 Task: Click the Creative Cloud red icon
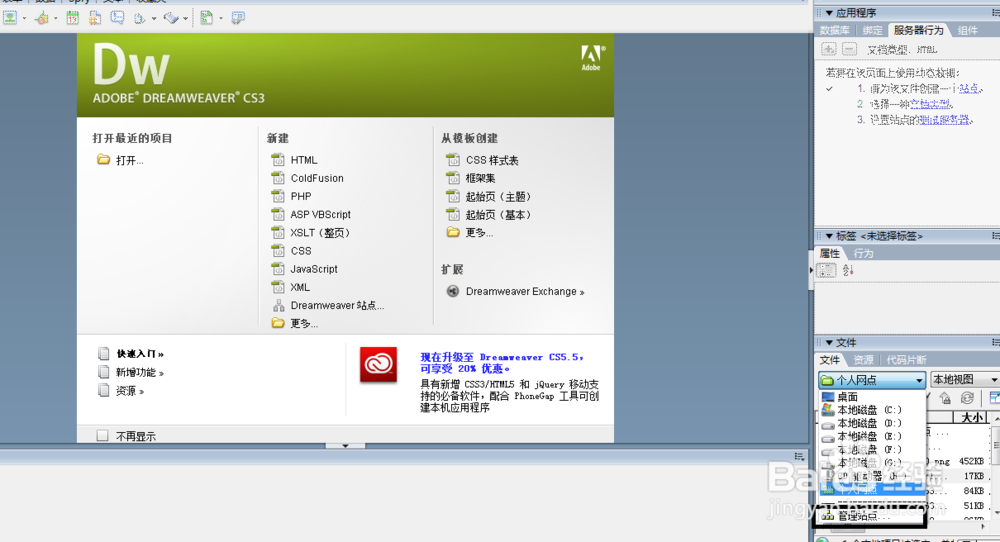pos(378,365)
